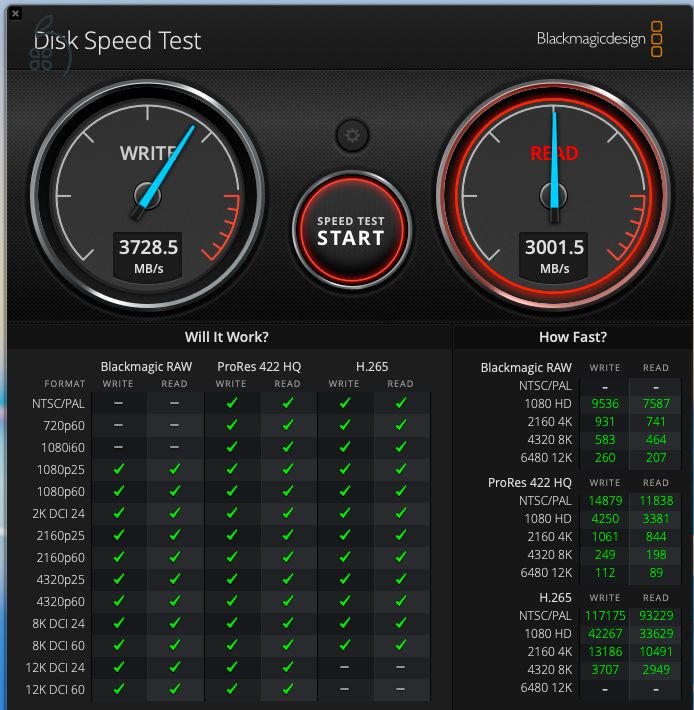Image resolution: width=694 pixels, height=710 pixels.
Task: Click the 4320p60 format row label
Action: 61,601
